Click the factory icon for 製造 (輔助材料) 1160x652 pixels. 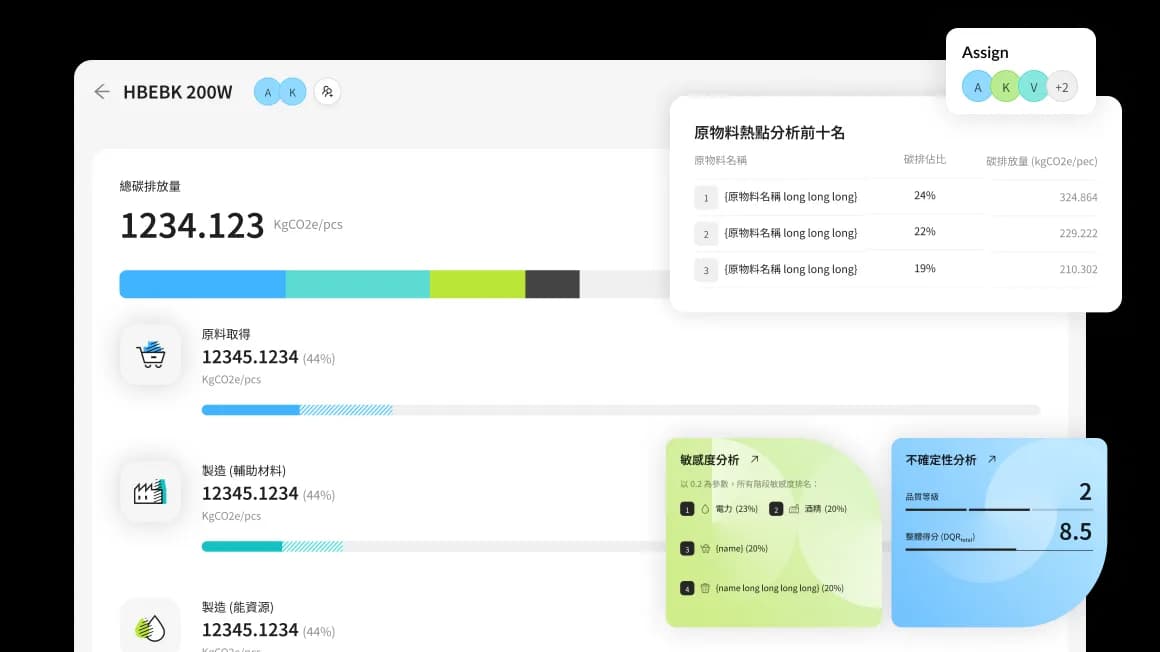150,491
